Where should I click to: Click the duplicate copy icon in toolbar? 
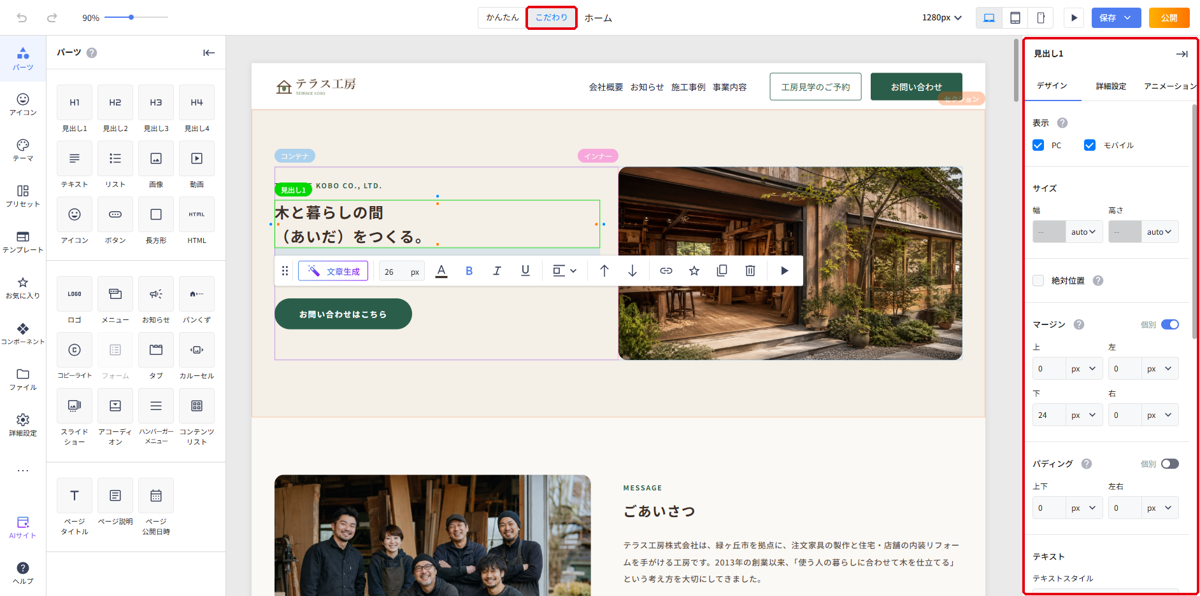tap(722, 271)
